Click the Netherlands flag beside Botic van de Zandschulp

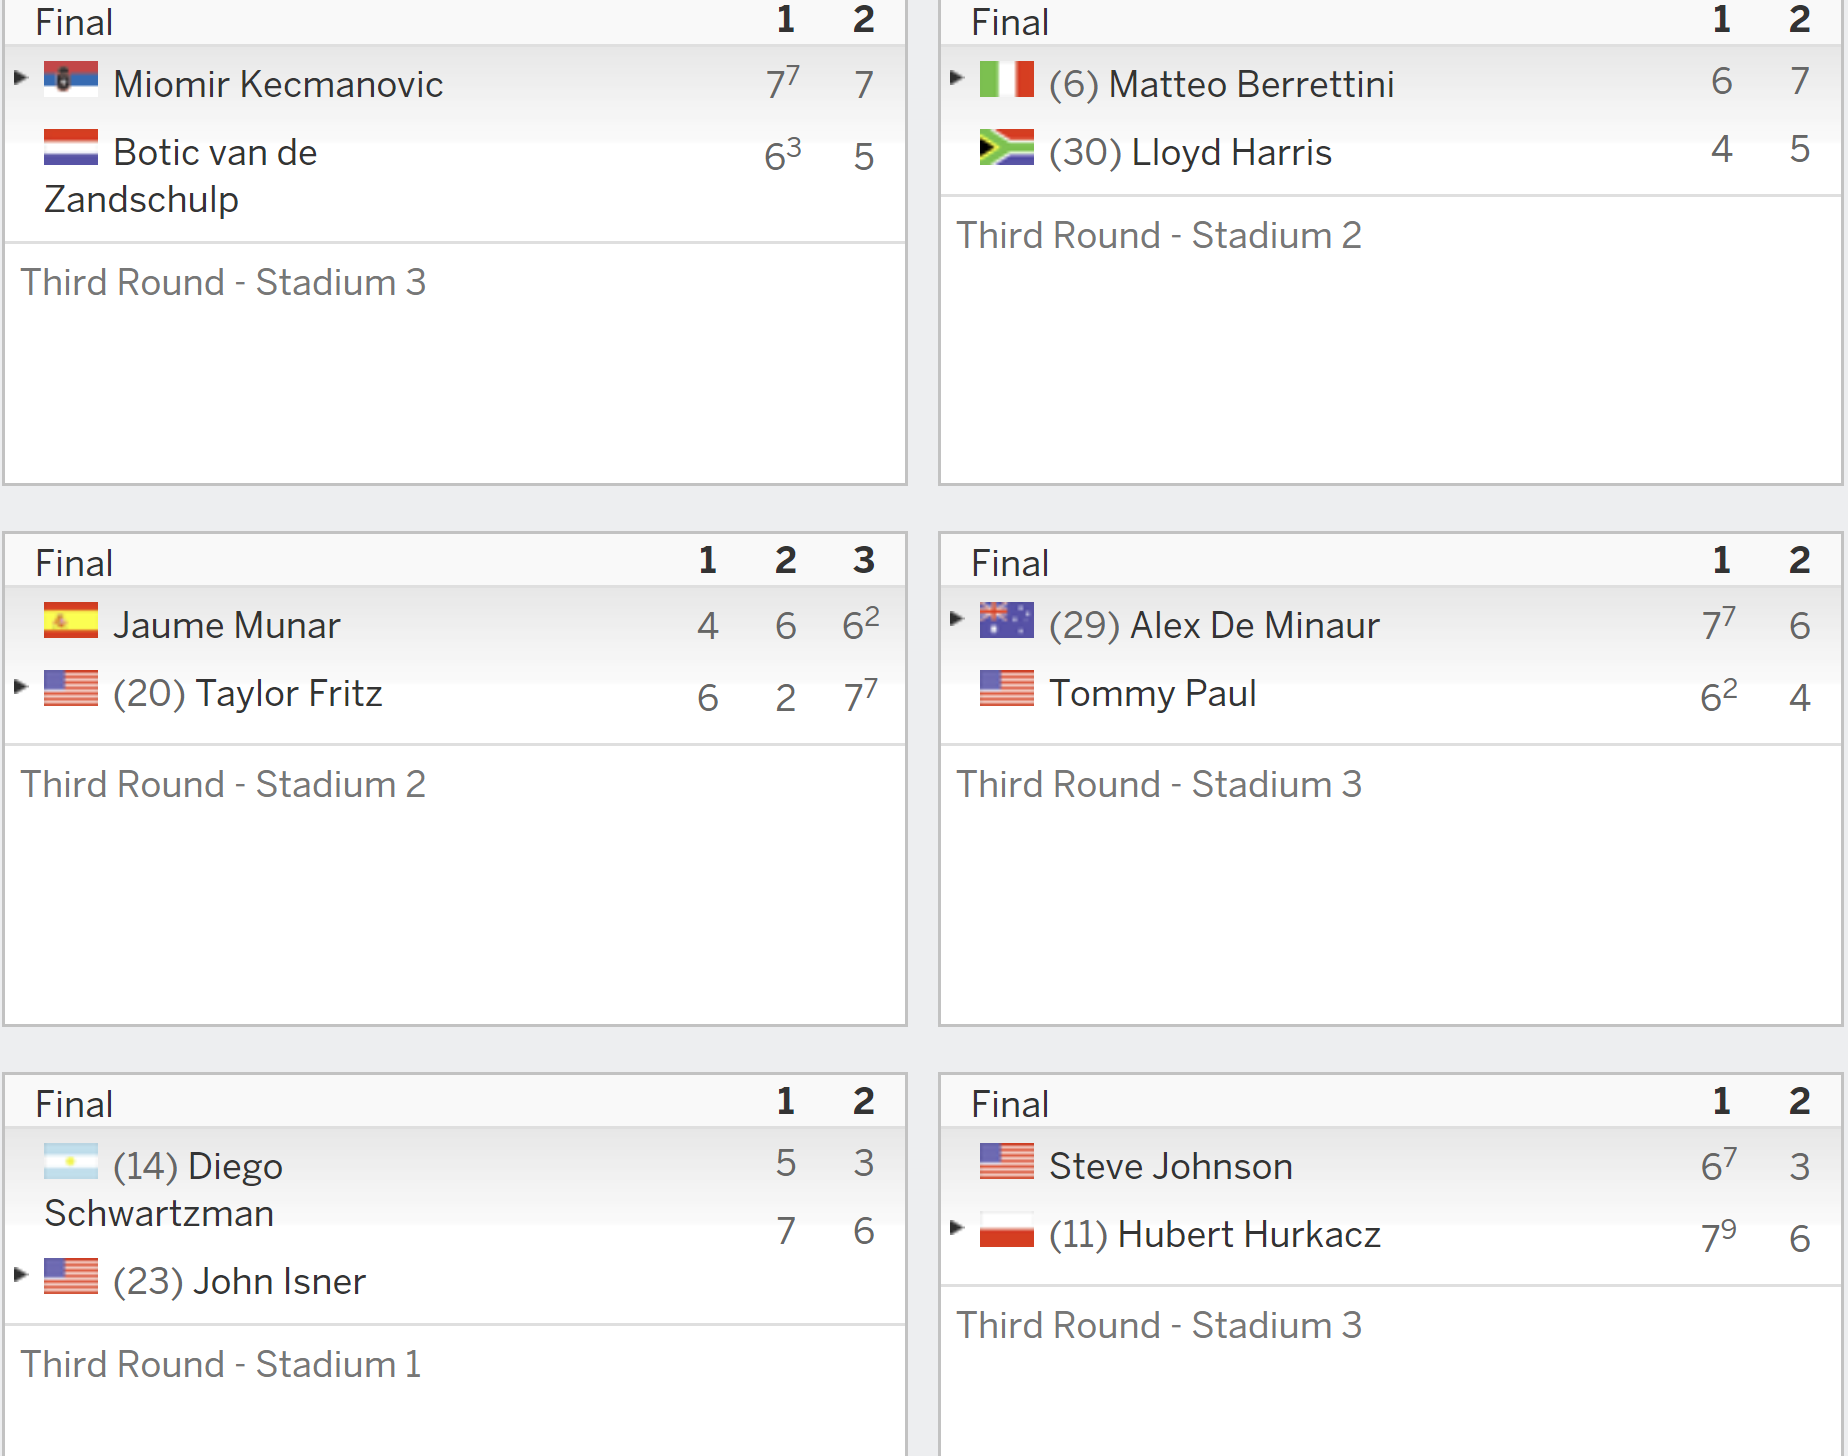[x=71, y=147]
